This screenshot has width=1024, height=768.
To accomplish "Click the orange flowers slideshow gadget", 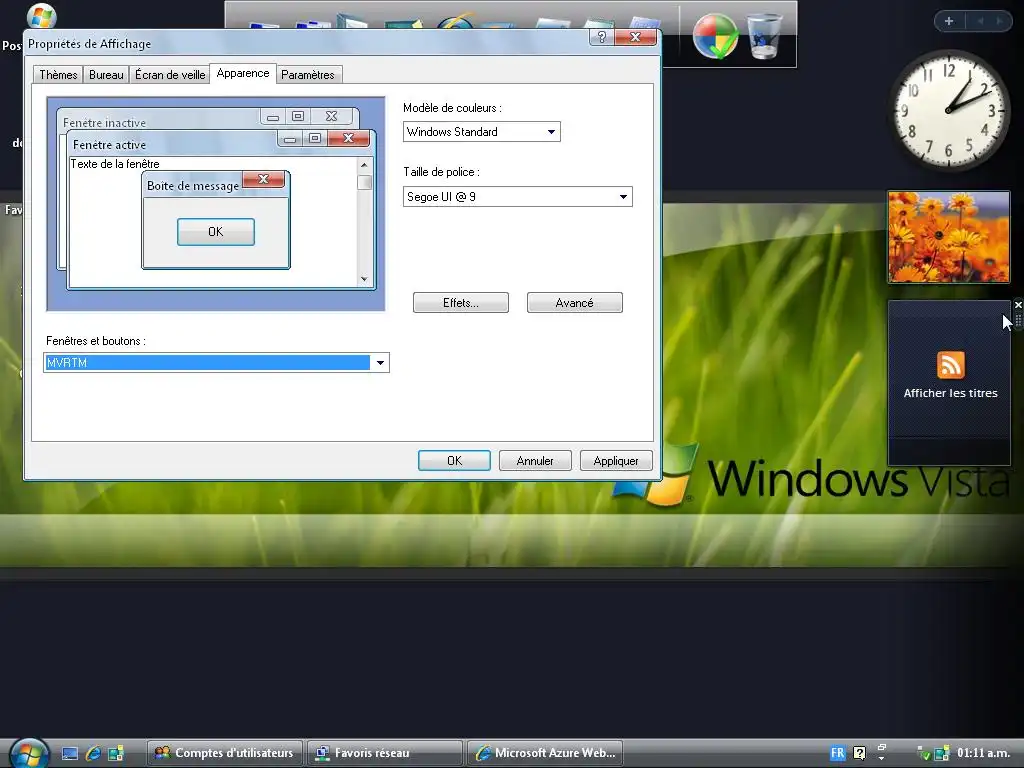I will pyautogui.click(x=948, y=237).
